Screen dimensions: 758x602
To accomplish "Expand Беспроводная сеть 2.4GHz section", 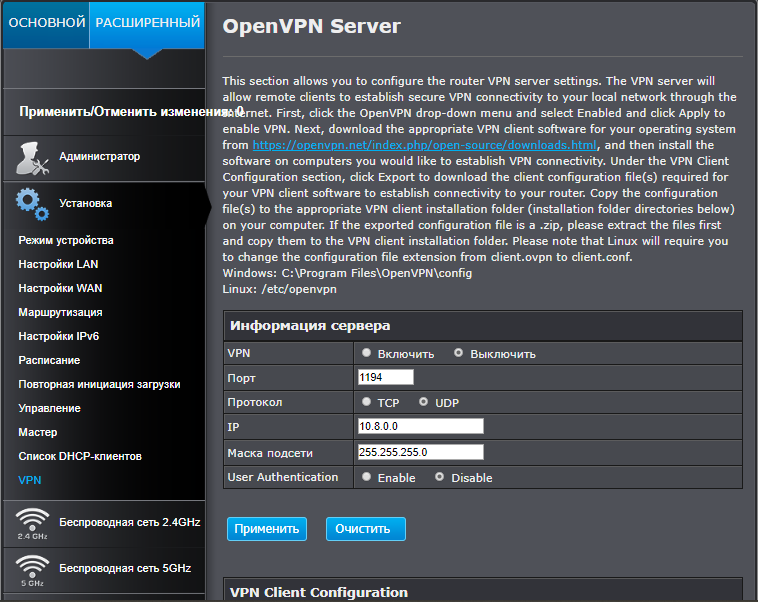I will (104, 524).
